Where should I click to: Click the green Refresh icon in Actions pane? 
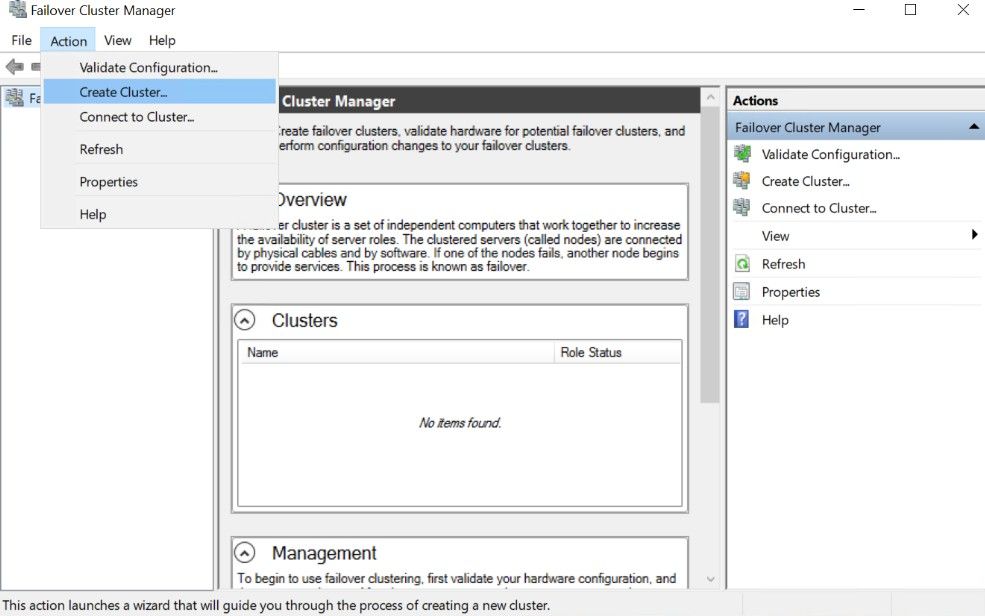[x=742, y=264]
